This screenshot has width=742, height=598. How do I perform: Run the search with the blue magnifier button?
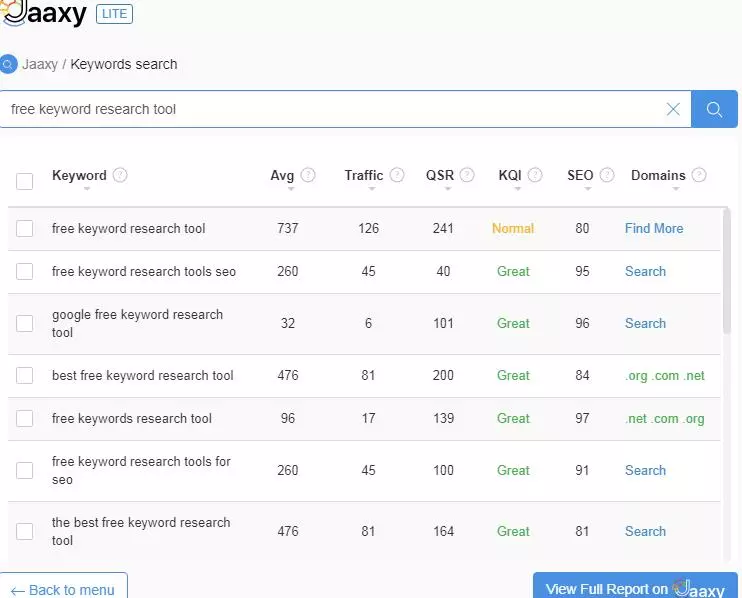pos(714,109)
